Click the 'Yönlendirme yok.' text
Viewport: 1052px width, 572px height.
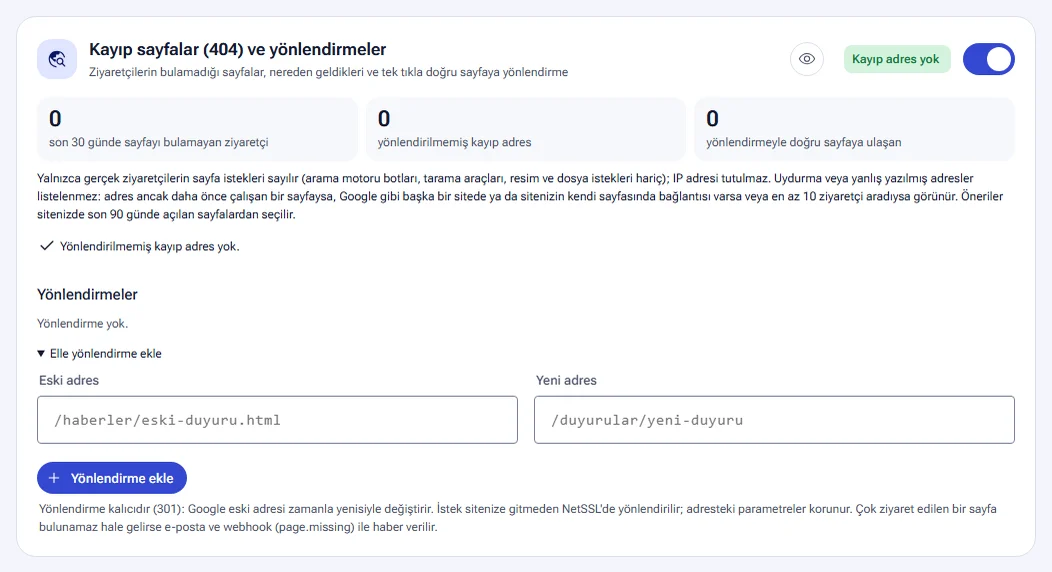pyautogui.click(x=83, y=323)
